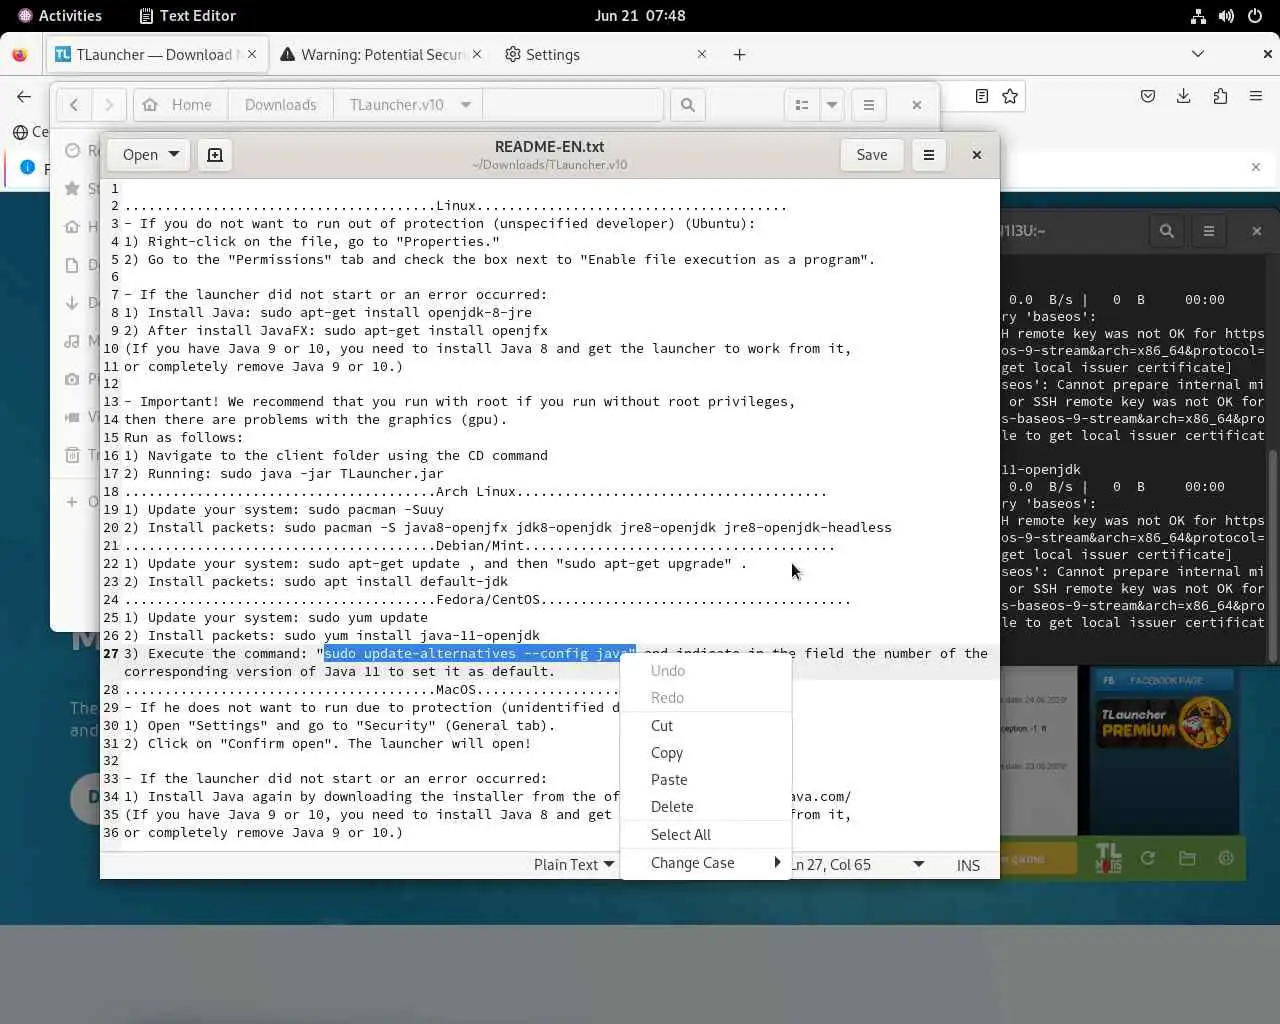The width and height of the screenshot is (1280, 1024).
Task: Click the Firefox back arrow
Action: pyautogui.click(x=24, y=96)
